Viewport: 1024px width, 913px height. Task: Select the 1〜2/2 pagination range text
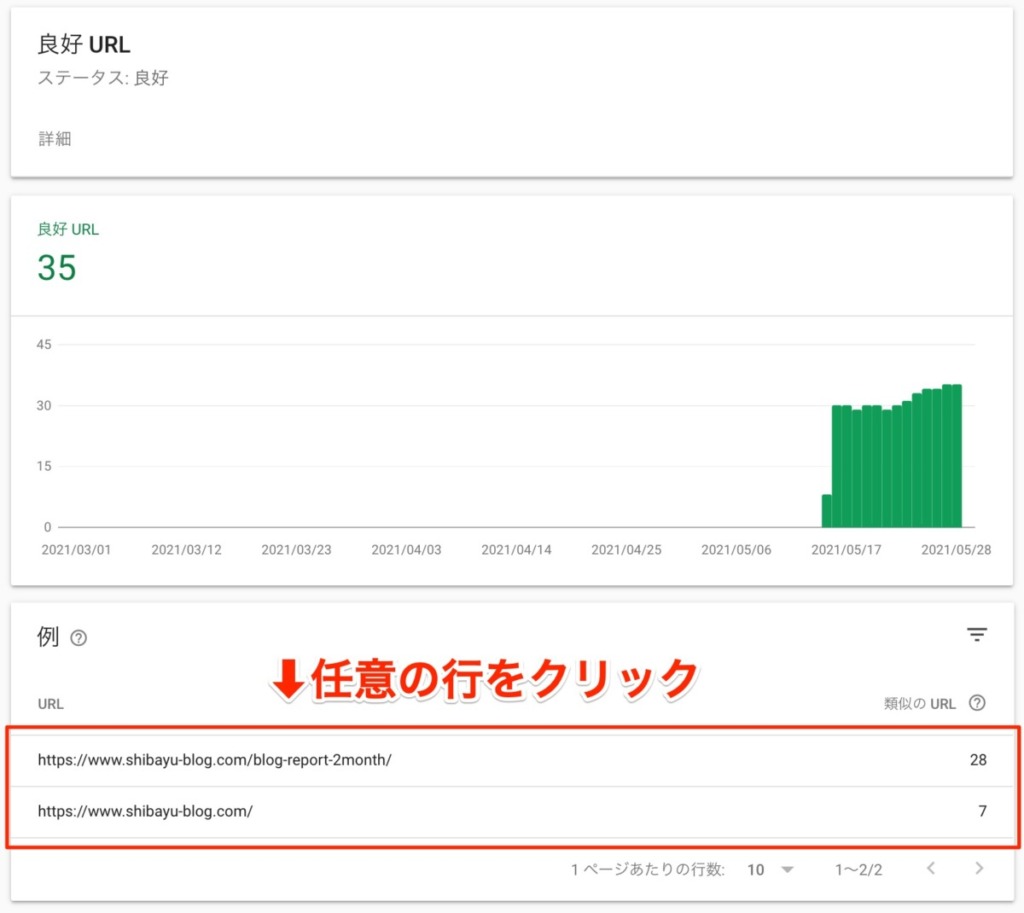[x=858, y=870]
